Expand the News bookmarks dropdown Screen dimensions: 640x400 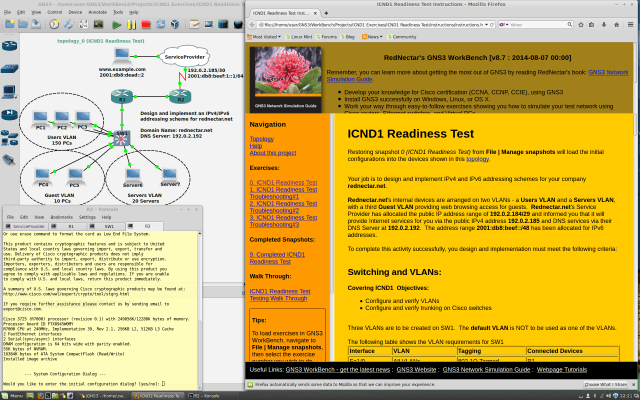[x=372, y=37]
